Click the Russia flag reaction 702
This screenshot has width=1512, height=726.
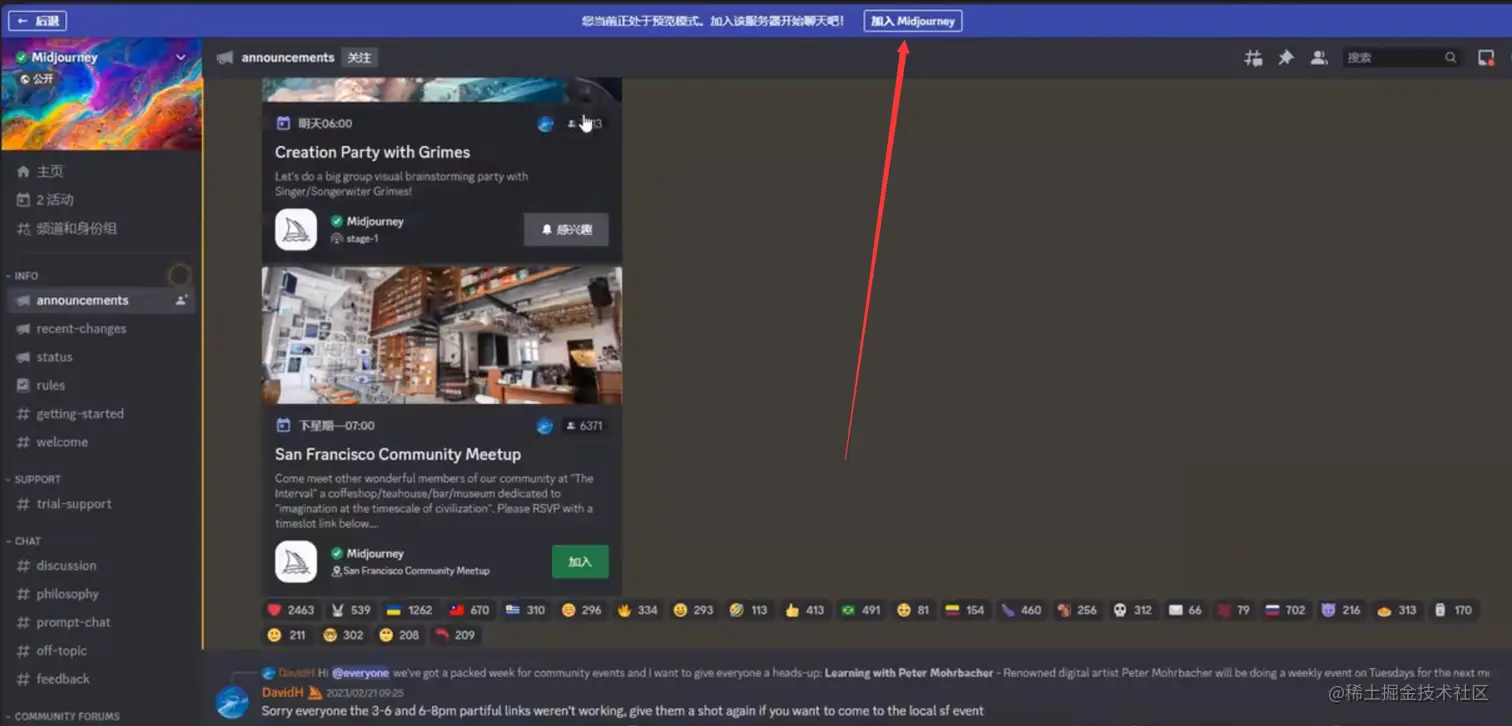tap(1284, 610)
